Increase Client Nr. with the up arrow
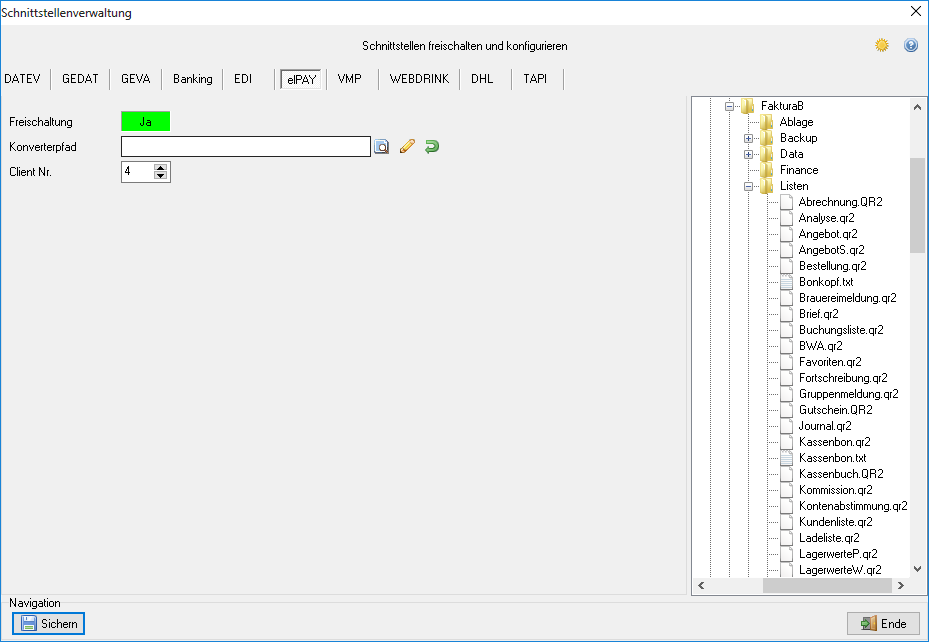This screenshot has height=642, width=929. point(161,167)
